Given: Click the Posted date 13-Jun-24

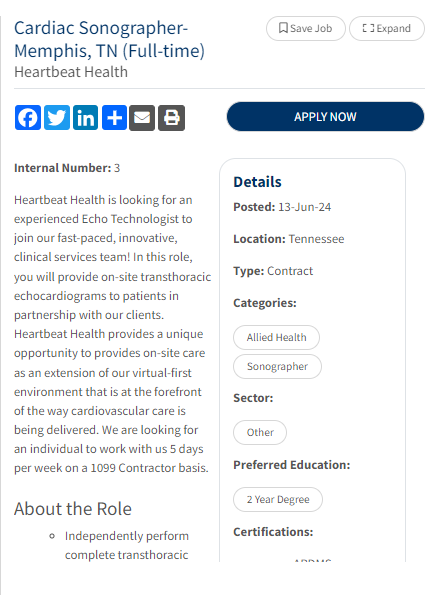Looking at the screenshot, I should [x=304, y=207].
